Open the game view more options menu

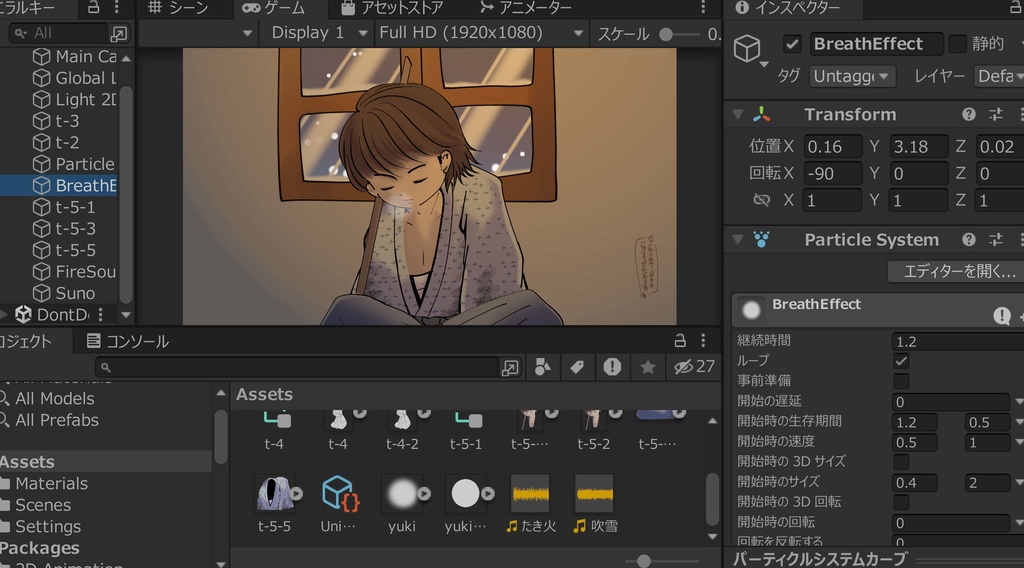click(x=703, y=8)
